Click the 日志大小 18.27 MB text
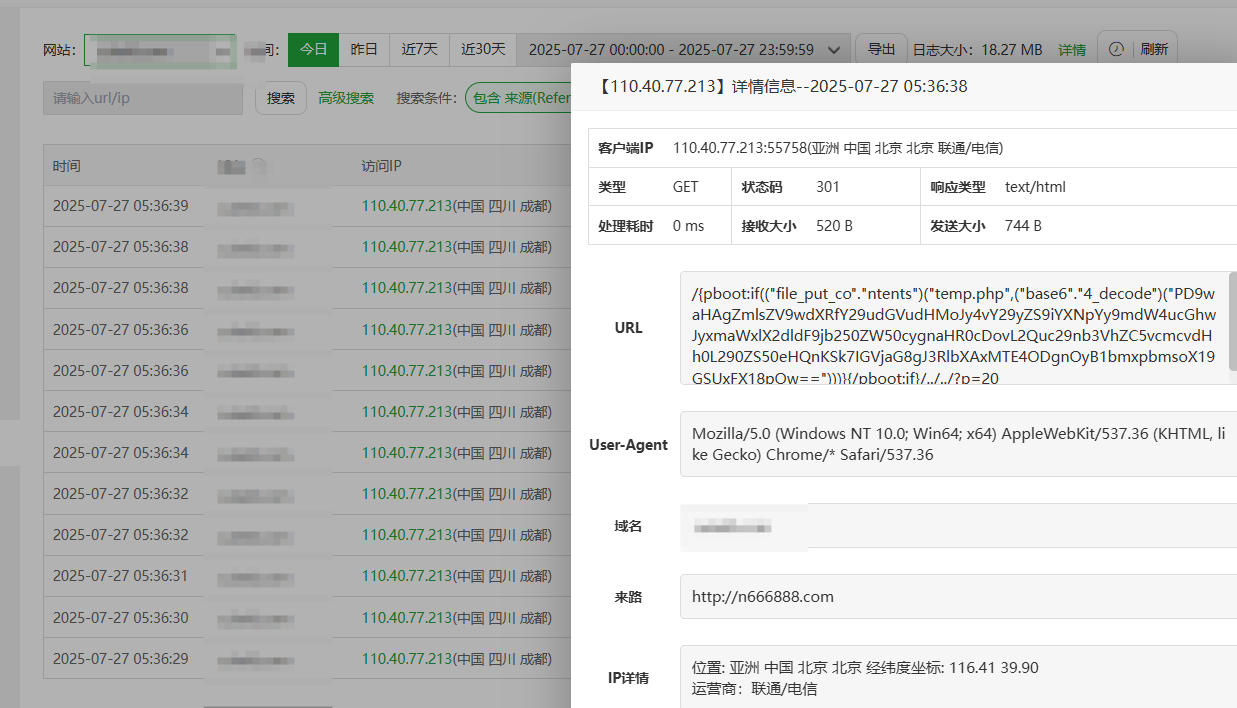1237x708 pixels. (x=978, y=49)
